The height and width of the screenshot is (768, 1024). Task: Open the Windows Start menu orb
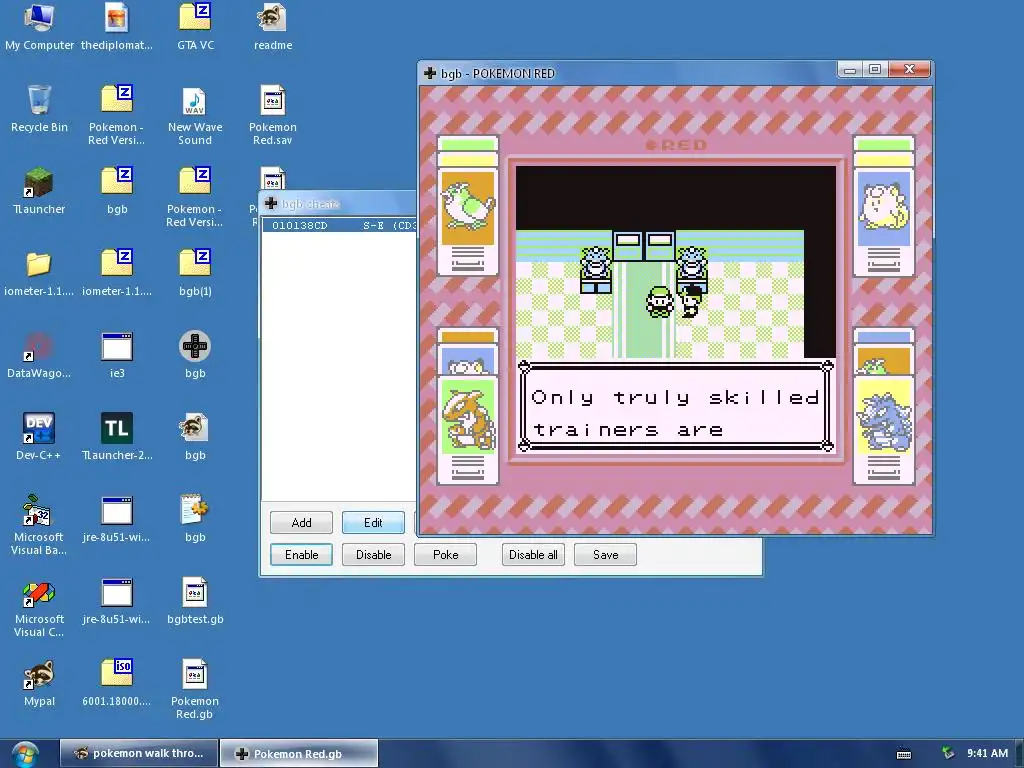point(25,754)
